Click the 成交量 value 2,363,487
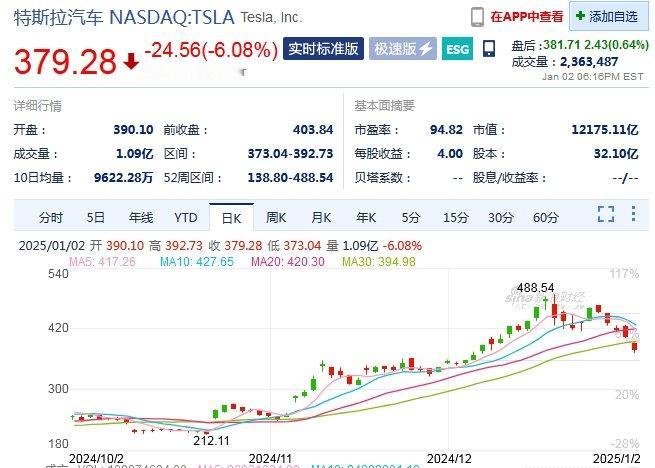Viewport: 655px width, 468px height. [x=589, y=62]
